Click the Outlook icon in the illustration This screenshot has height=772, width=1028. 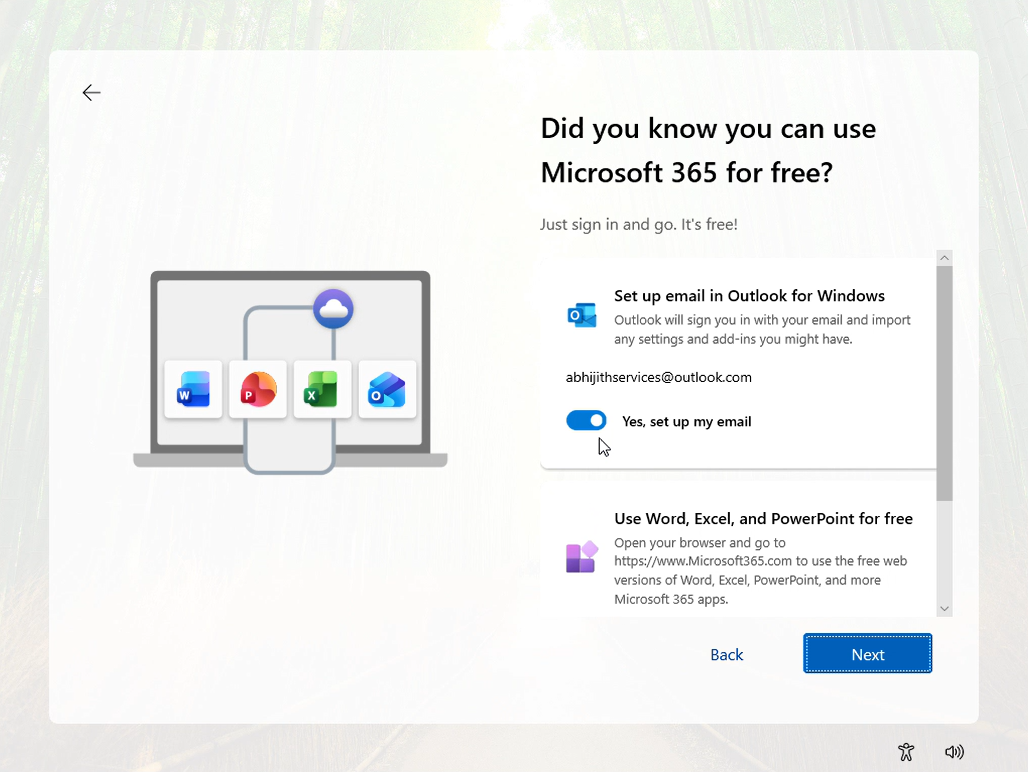(x=387, y=390)
